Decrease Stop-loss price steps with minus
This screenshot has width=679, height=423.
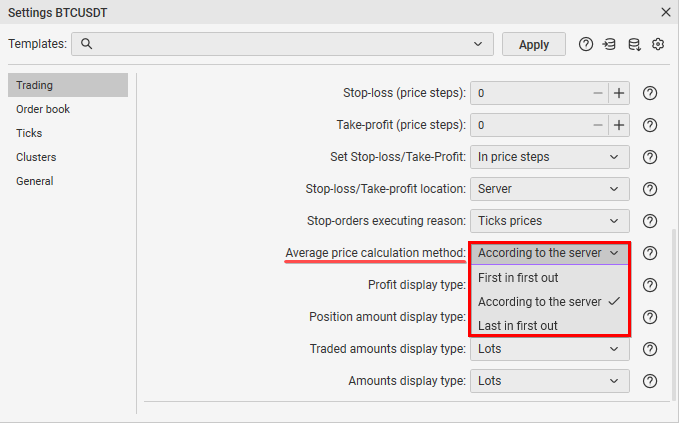pyautogui.click(x=598, y=93)
